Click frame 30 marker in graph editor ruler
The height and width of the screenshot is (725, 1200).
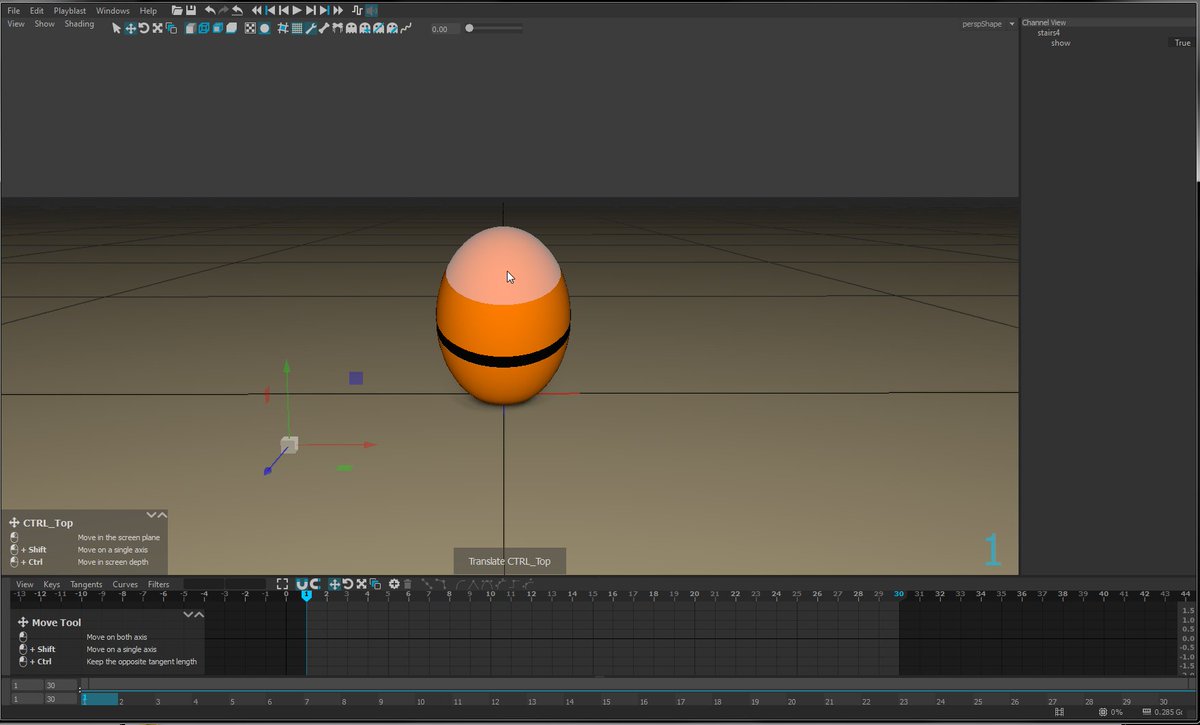click(899, 594)
